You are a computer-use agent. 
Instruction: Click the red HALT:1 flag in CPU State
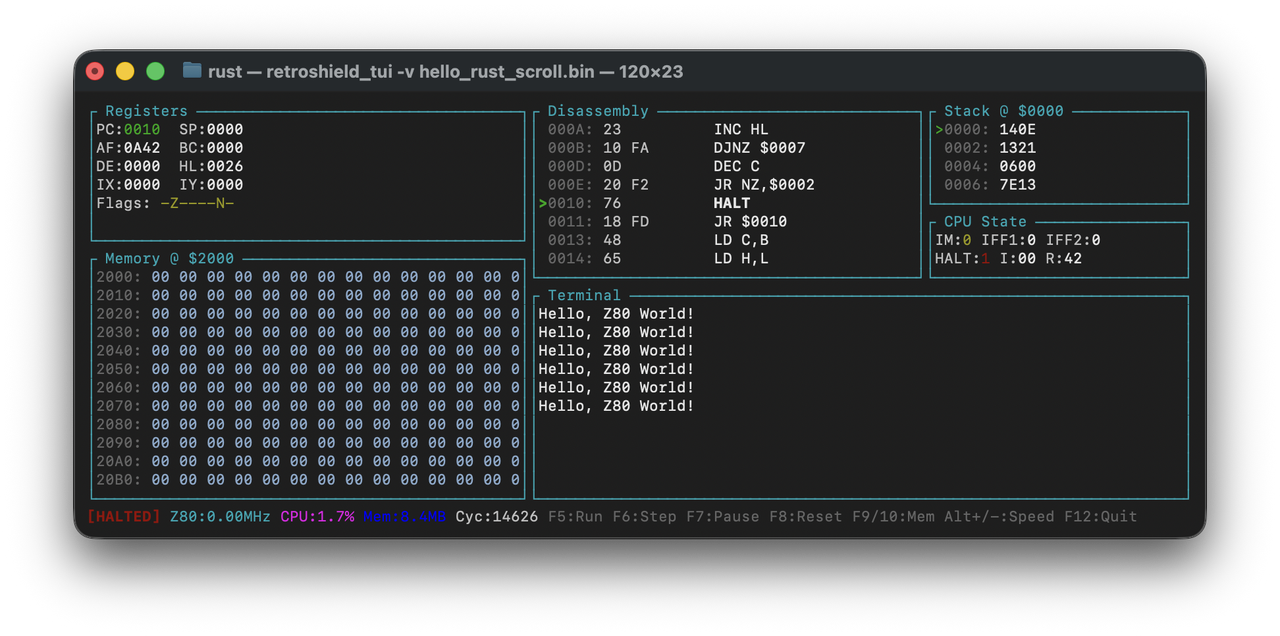pyautogui.click(x=962, y=258)
